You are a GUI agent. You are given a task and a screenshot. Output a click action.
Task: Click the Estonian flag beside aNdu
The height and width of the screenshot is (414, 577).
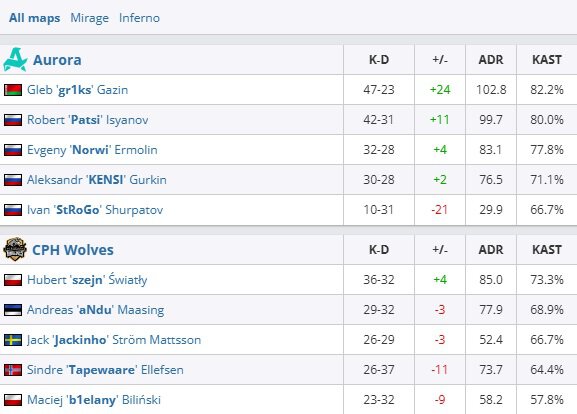[x=13, y=310]
